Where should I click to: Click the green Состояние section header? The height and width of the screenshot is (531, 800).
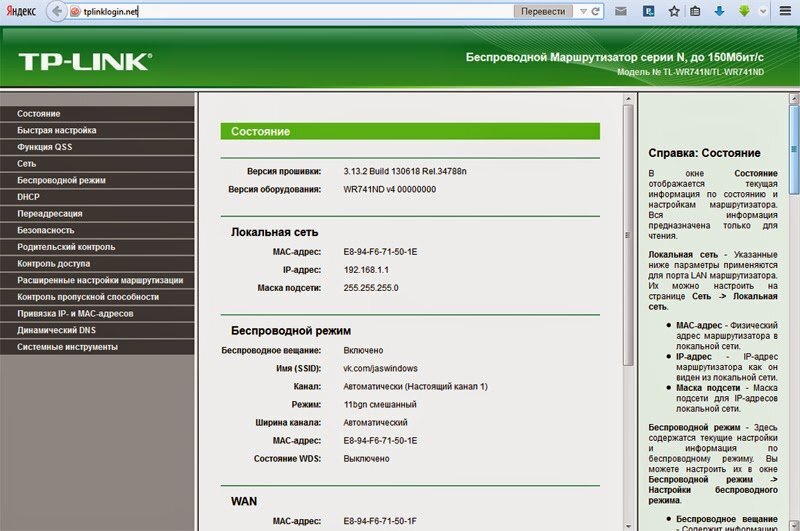click(x=410, y=131)
